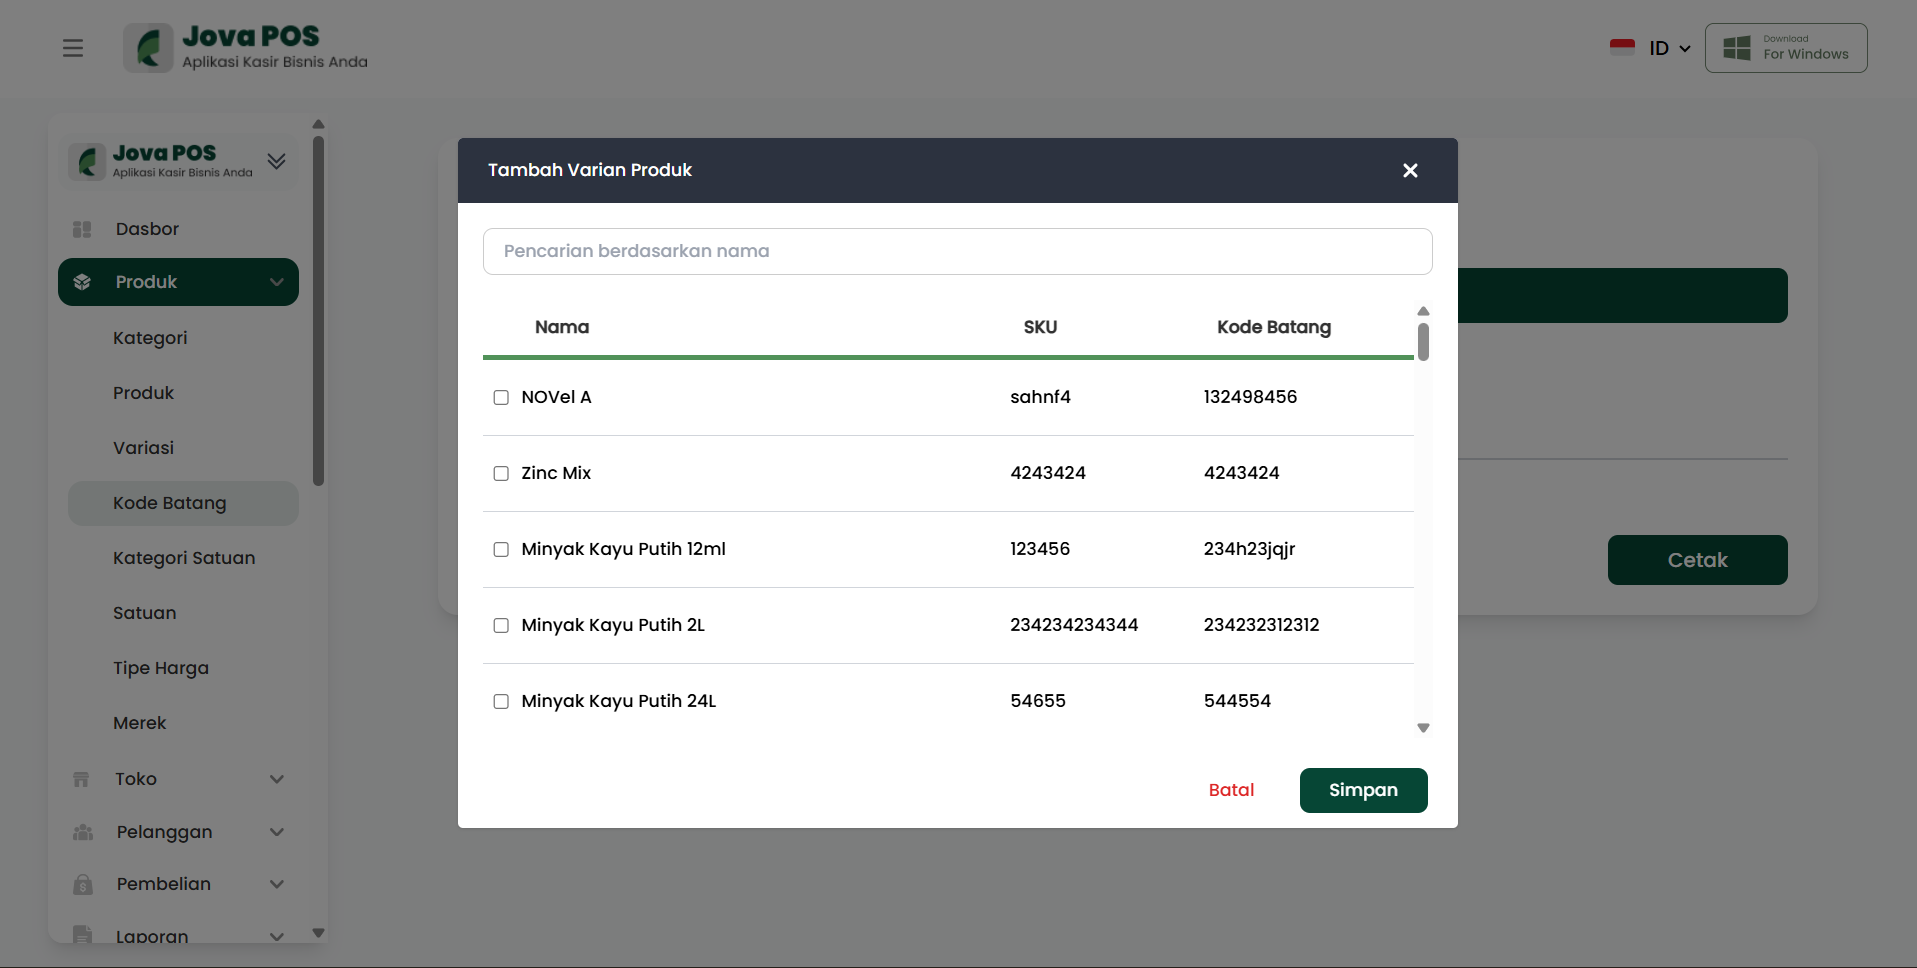Select the Minyak Kayu Putih 2L checkbox
1917x968 pixels.
(x=501, y=626)
